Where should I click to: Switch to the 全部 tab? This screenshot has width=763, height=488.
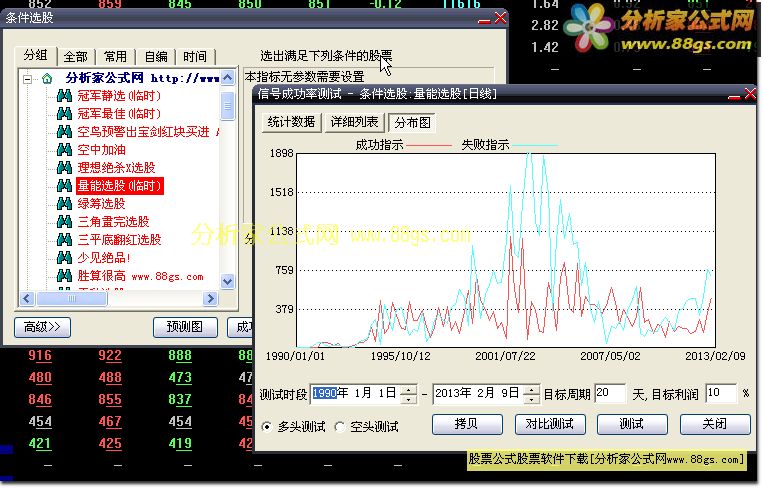point(75,56)
